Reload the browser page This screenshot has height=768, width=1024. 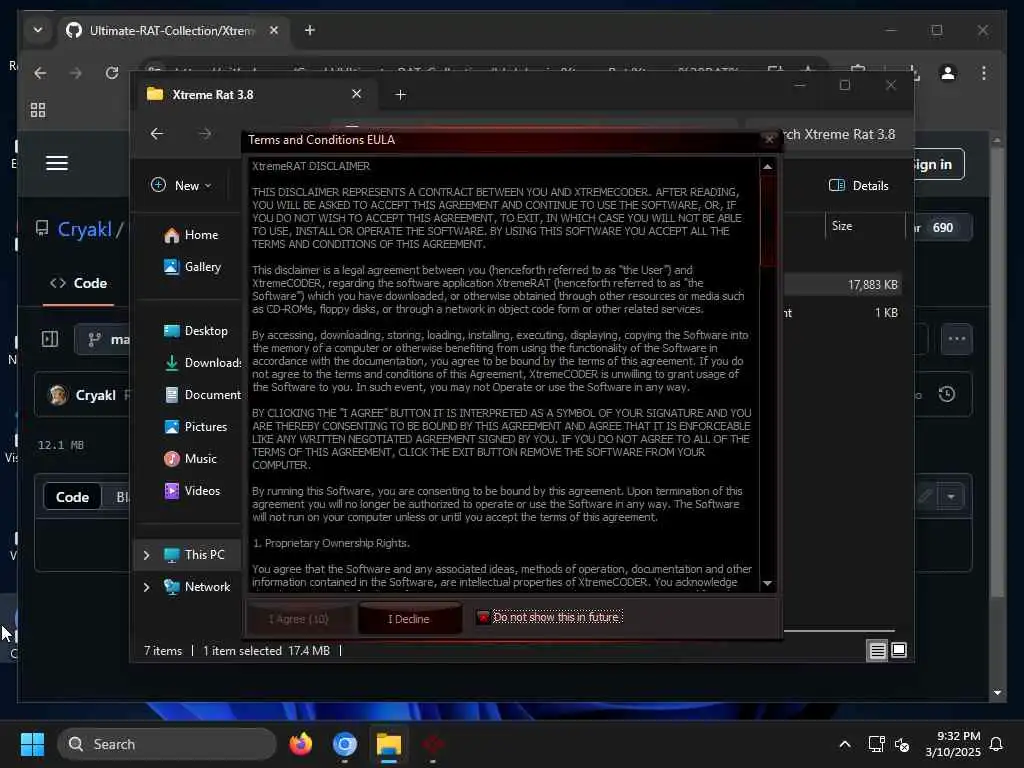click(x=112, y=73)
